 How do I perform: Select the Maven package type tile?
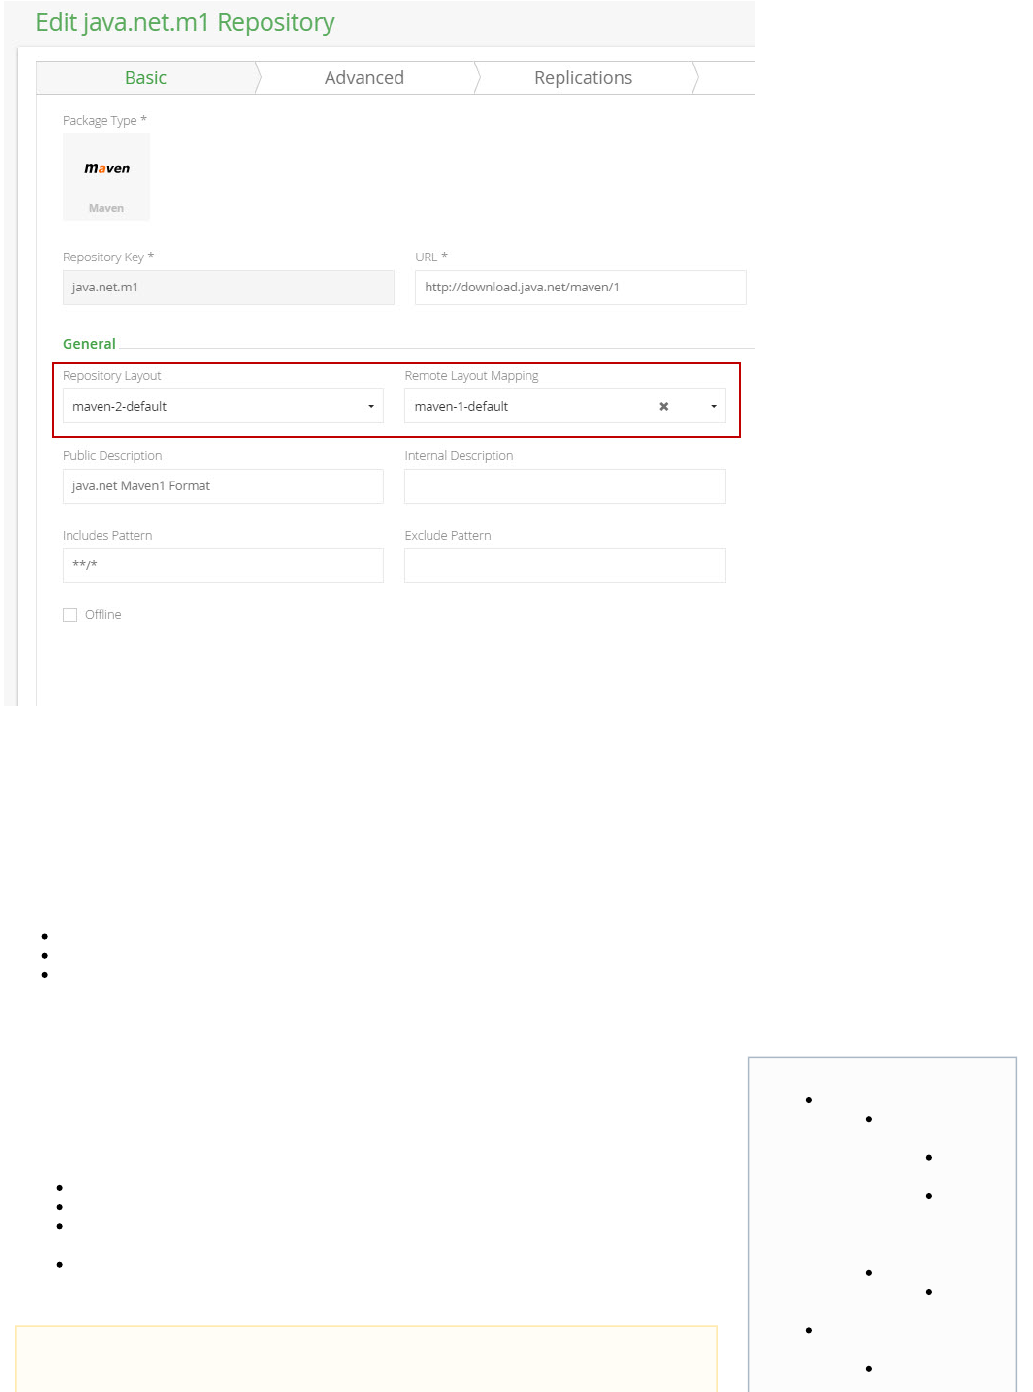coord(106,177)
